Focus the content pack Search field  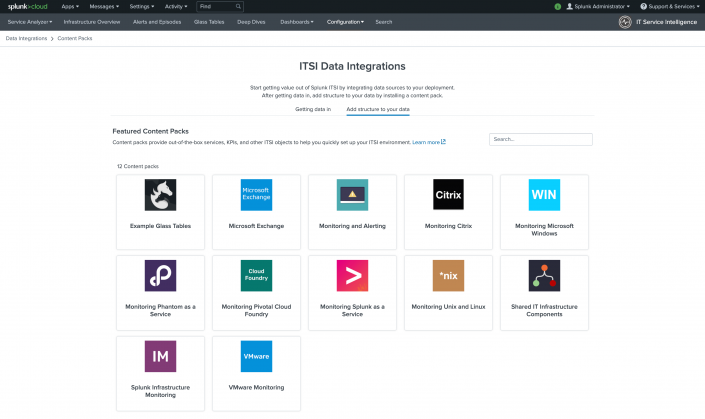(x=540, y=139)
